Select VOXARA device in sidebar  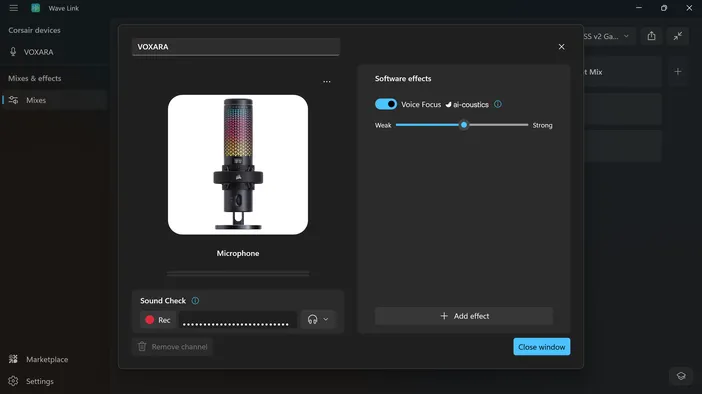coord(54,52)
